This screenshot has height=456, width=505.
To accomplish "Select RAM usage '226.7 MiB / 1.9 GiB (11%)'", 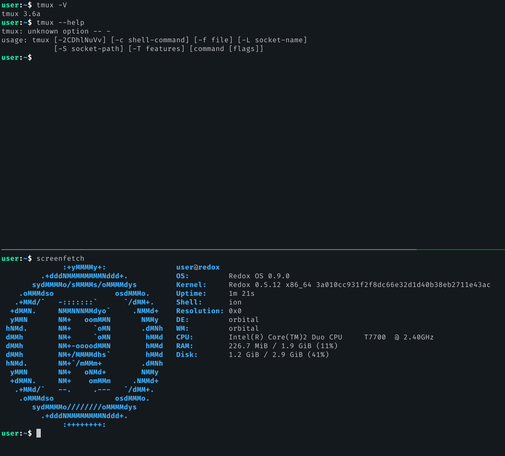I will tap(283, 346).
